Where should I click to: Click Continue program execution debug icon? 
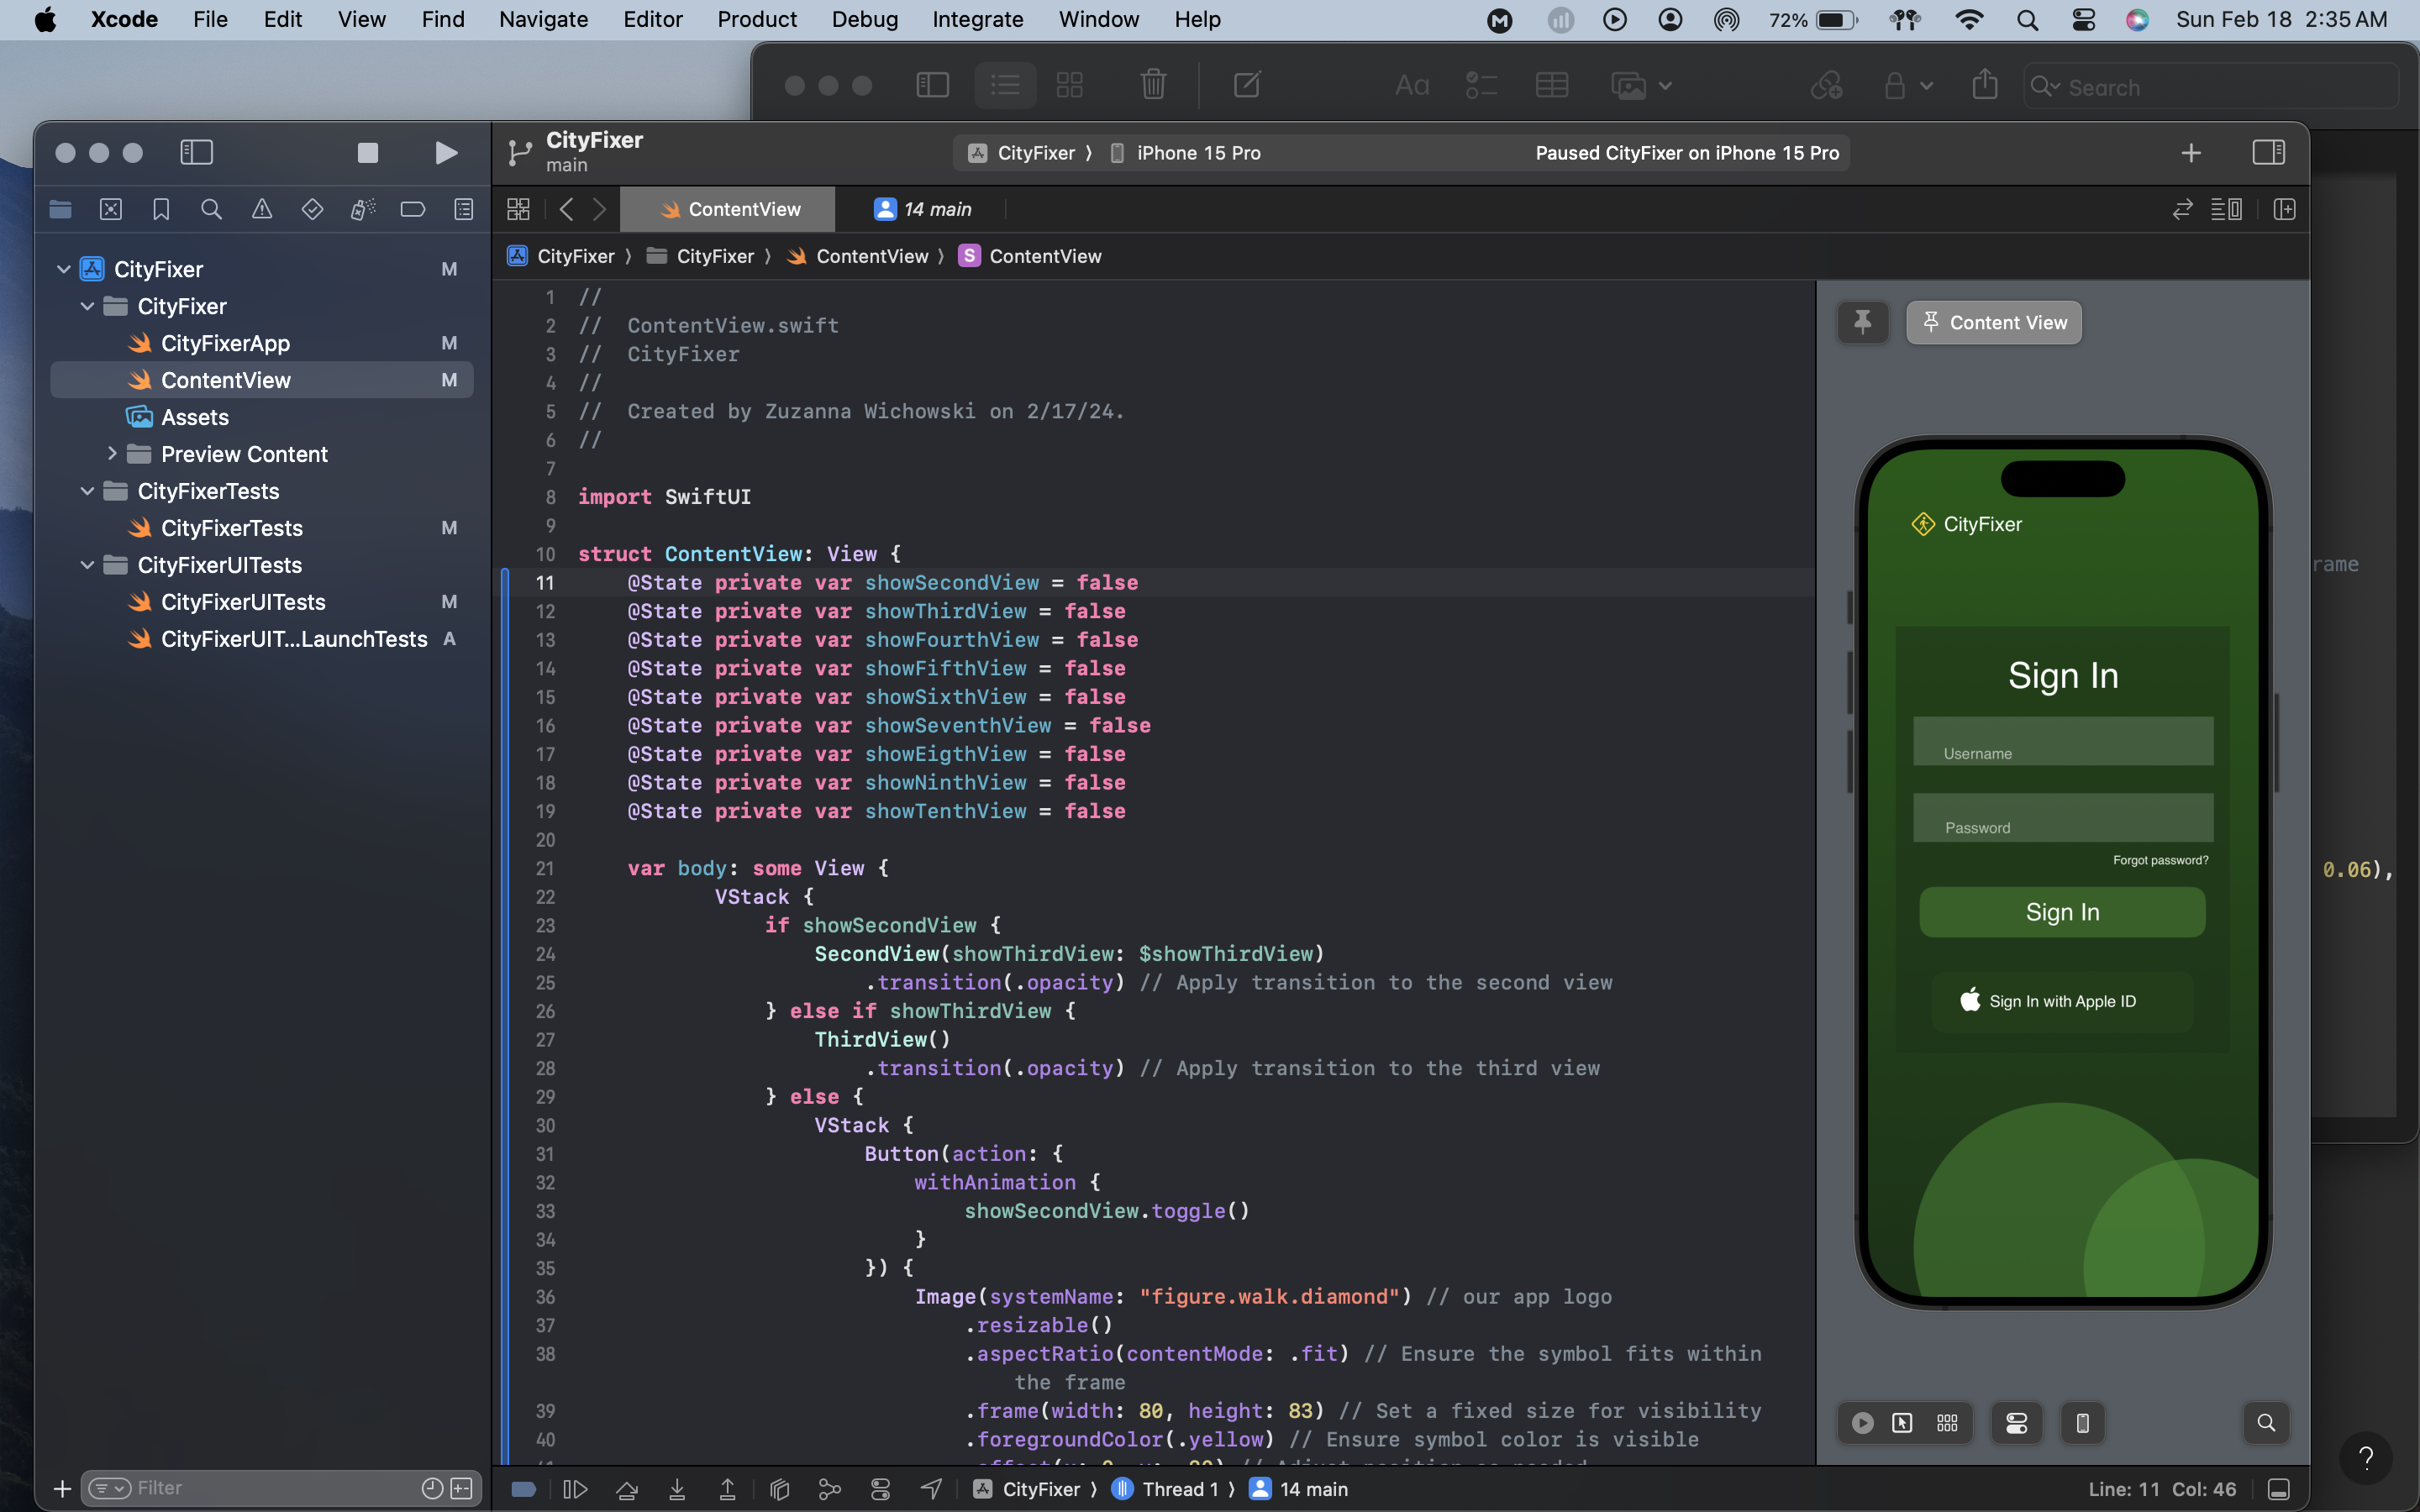pyautogui.click(x=575, y=1489)
